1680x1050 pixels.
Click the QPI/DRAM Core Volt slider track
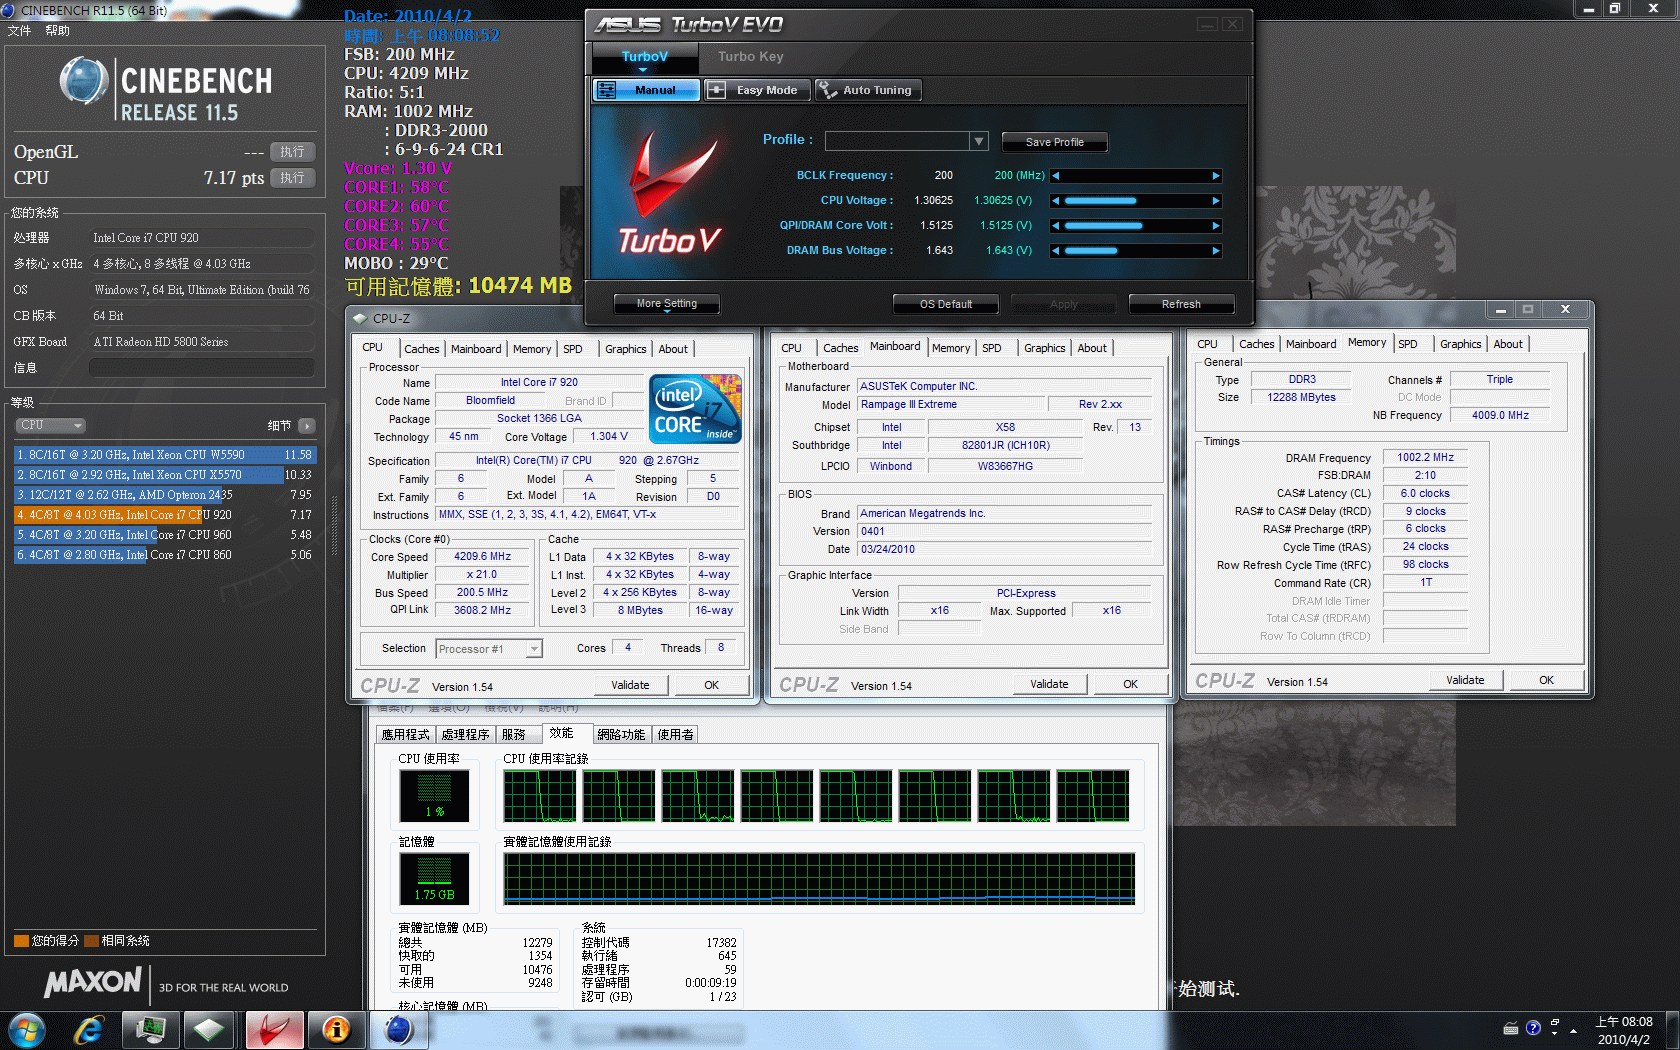point(1136,226)
